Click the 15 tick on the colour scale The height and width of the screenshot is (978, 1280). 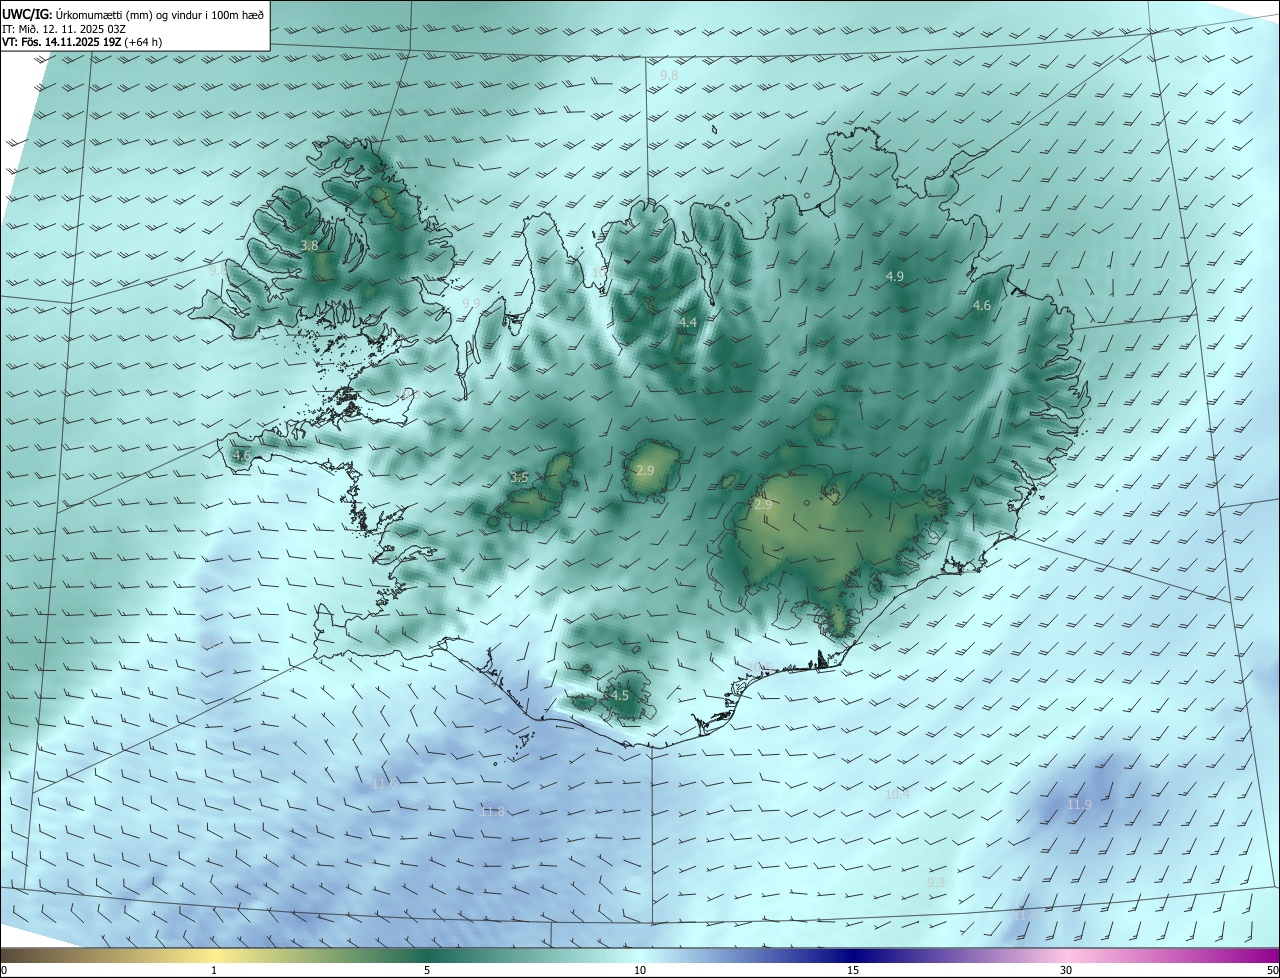point(853,970)
